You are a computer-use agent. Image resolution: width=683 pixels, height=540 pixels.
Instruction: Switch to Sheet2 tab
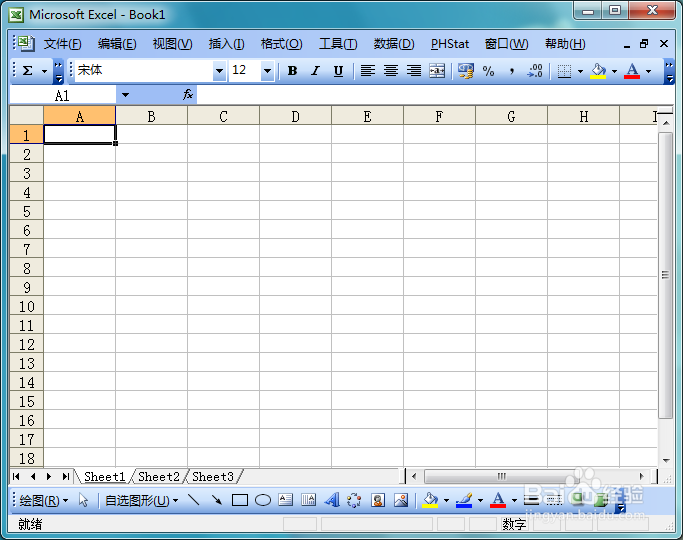click(x=159, y=477)
